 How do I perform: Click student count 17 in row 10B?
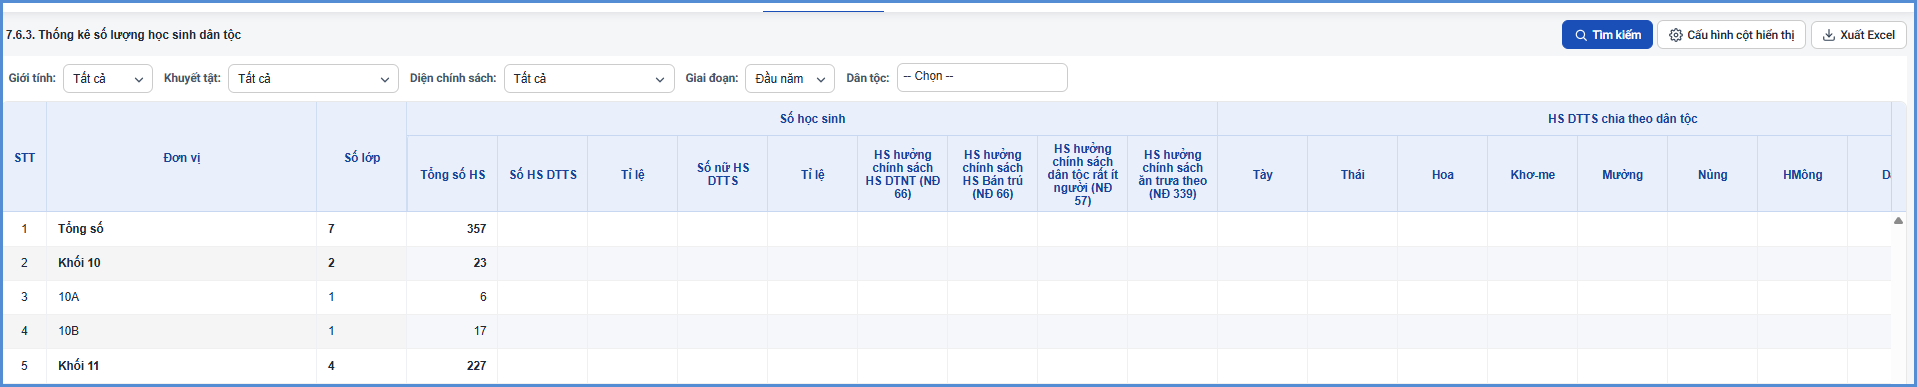[x=480, y=331]
